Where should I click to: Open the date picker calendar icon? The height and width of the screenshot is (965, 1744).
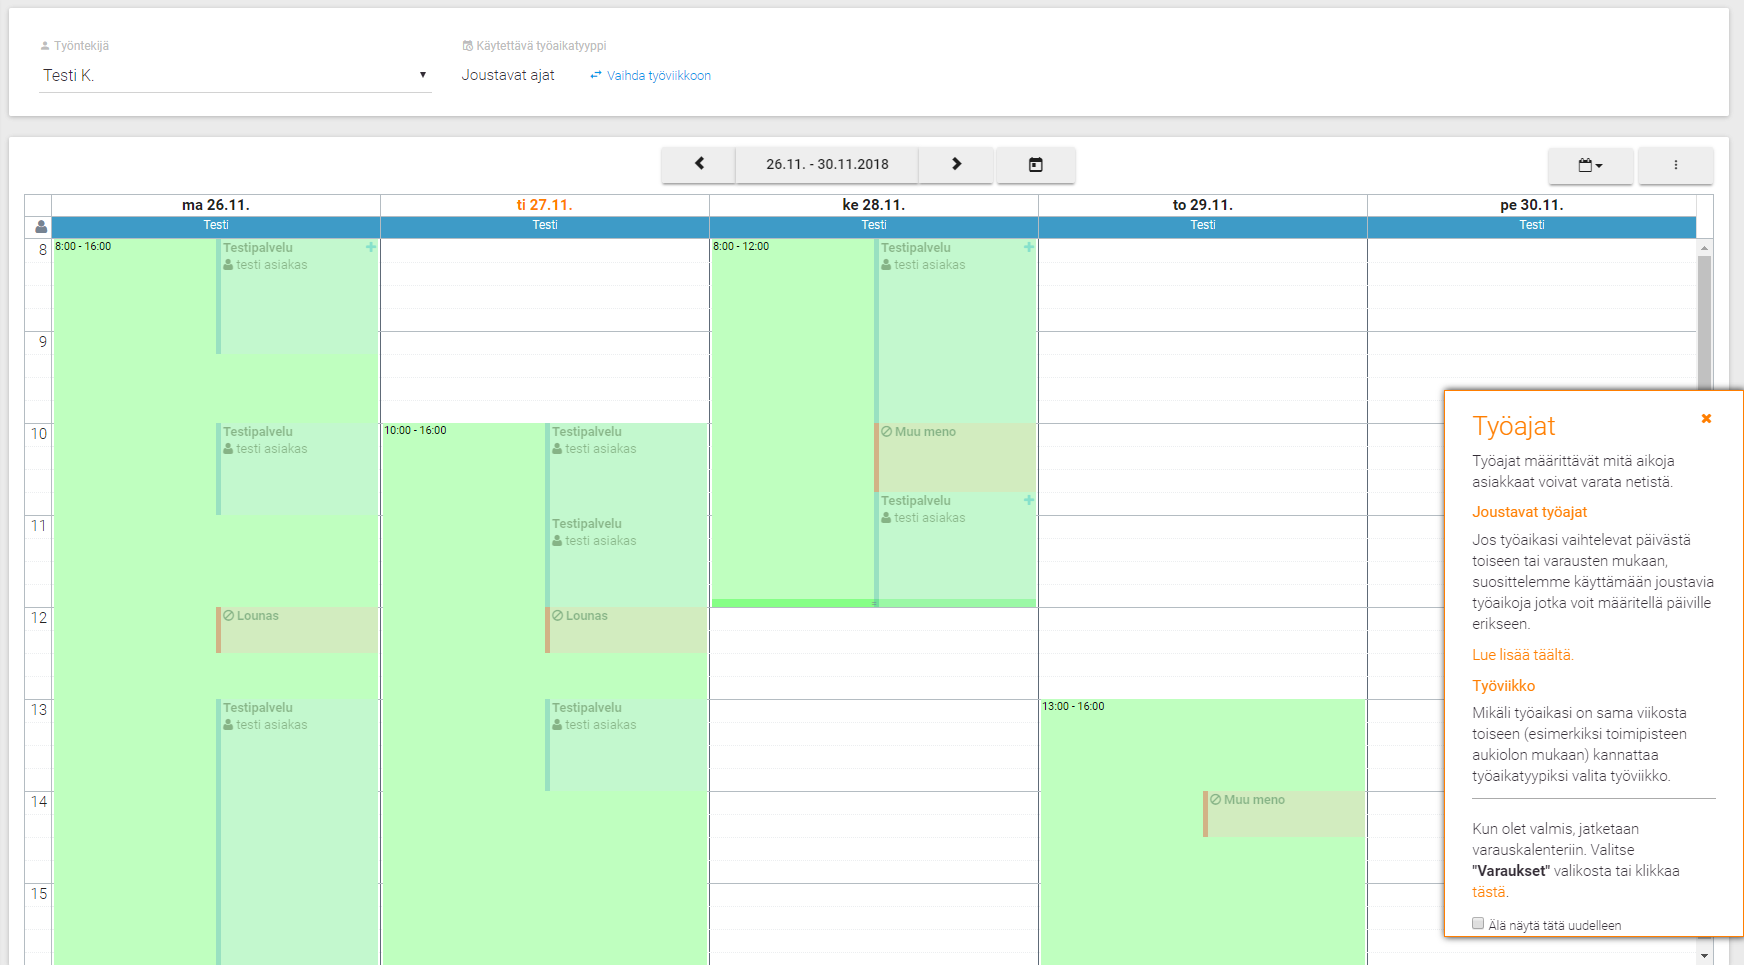(1036, 164)
